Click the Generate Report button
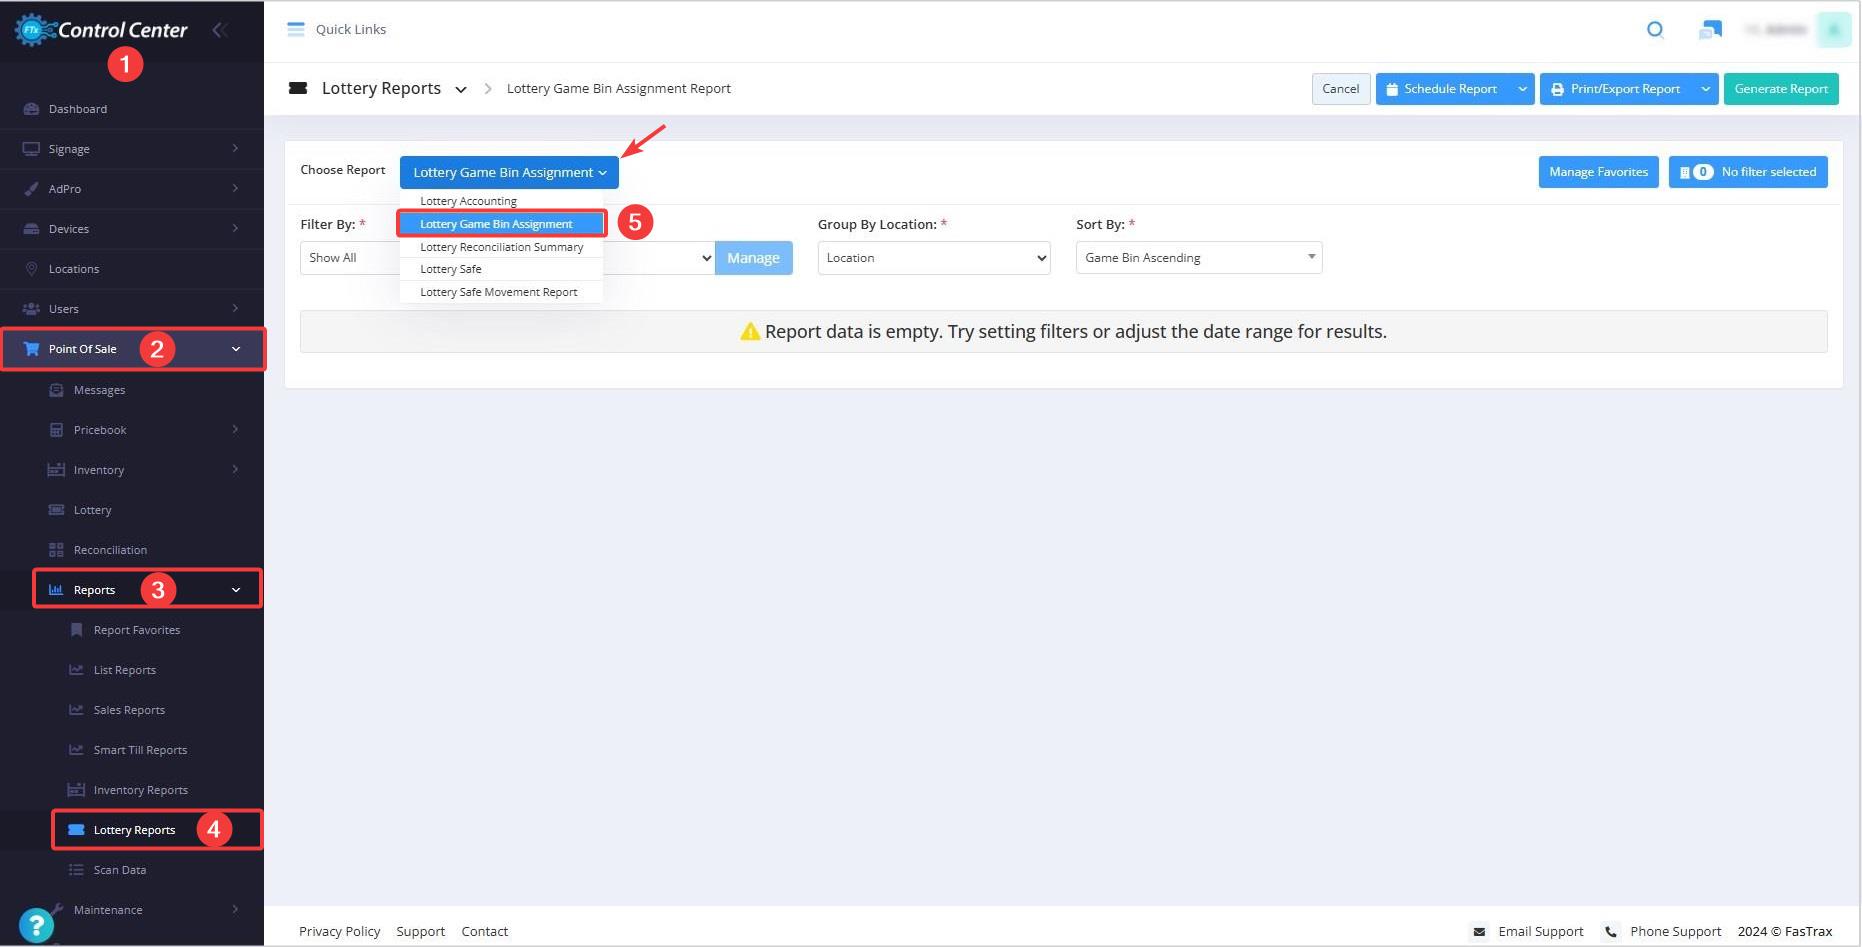Screen dimensions: 1862x947 click(x=1781, y=89)
